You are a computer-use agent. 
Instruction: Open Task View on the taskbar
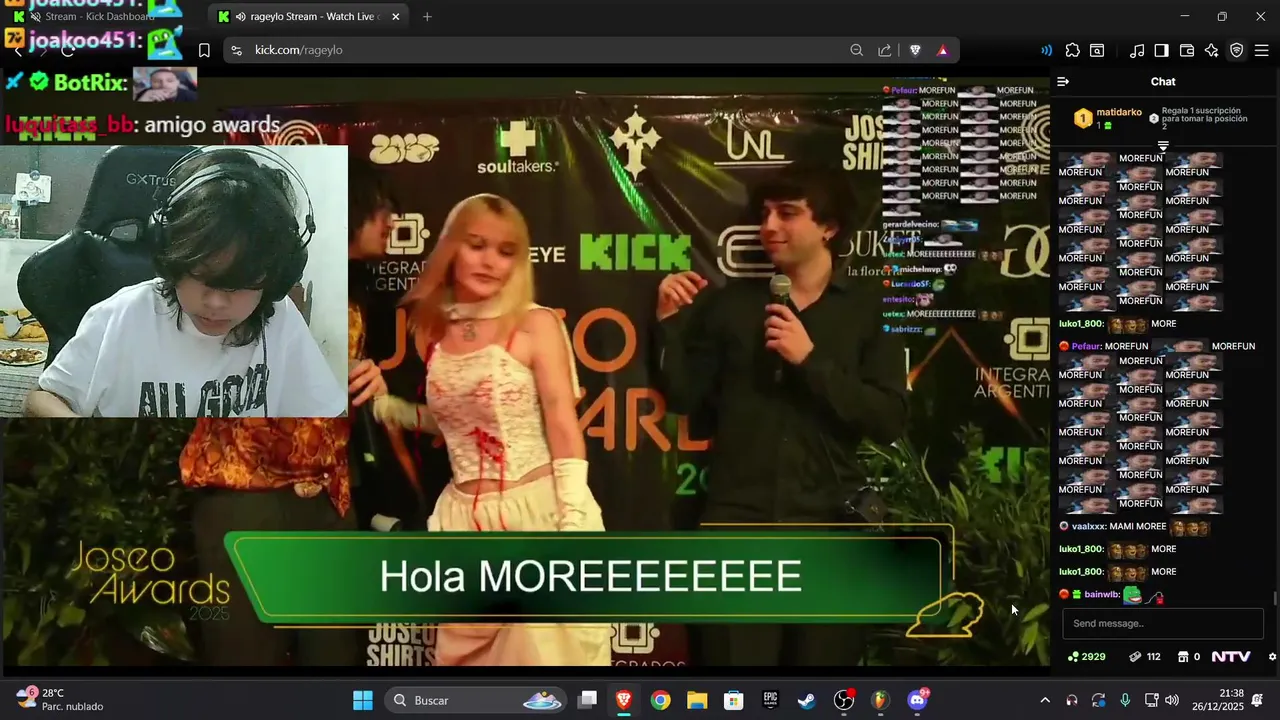coord(587,700)
